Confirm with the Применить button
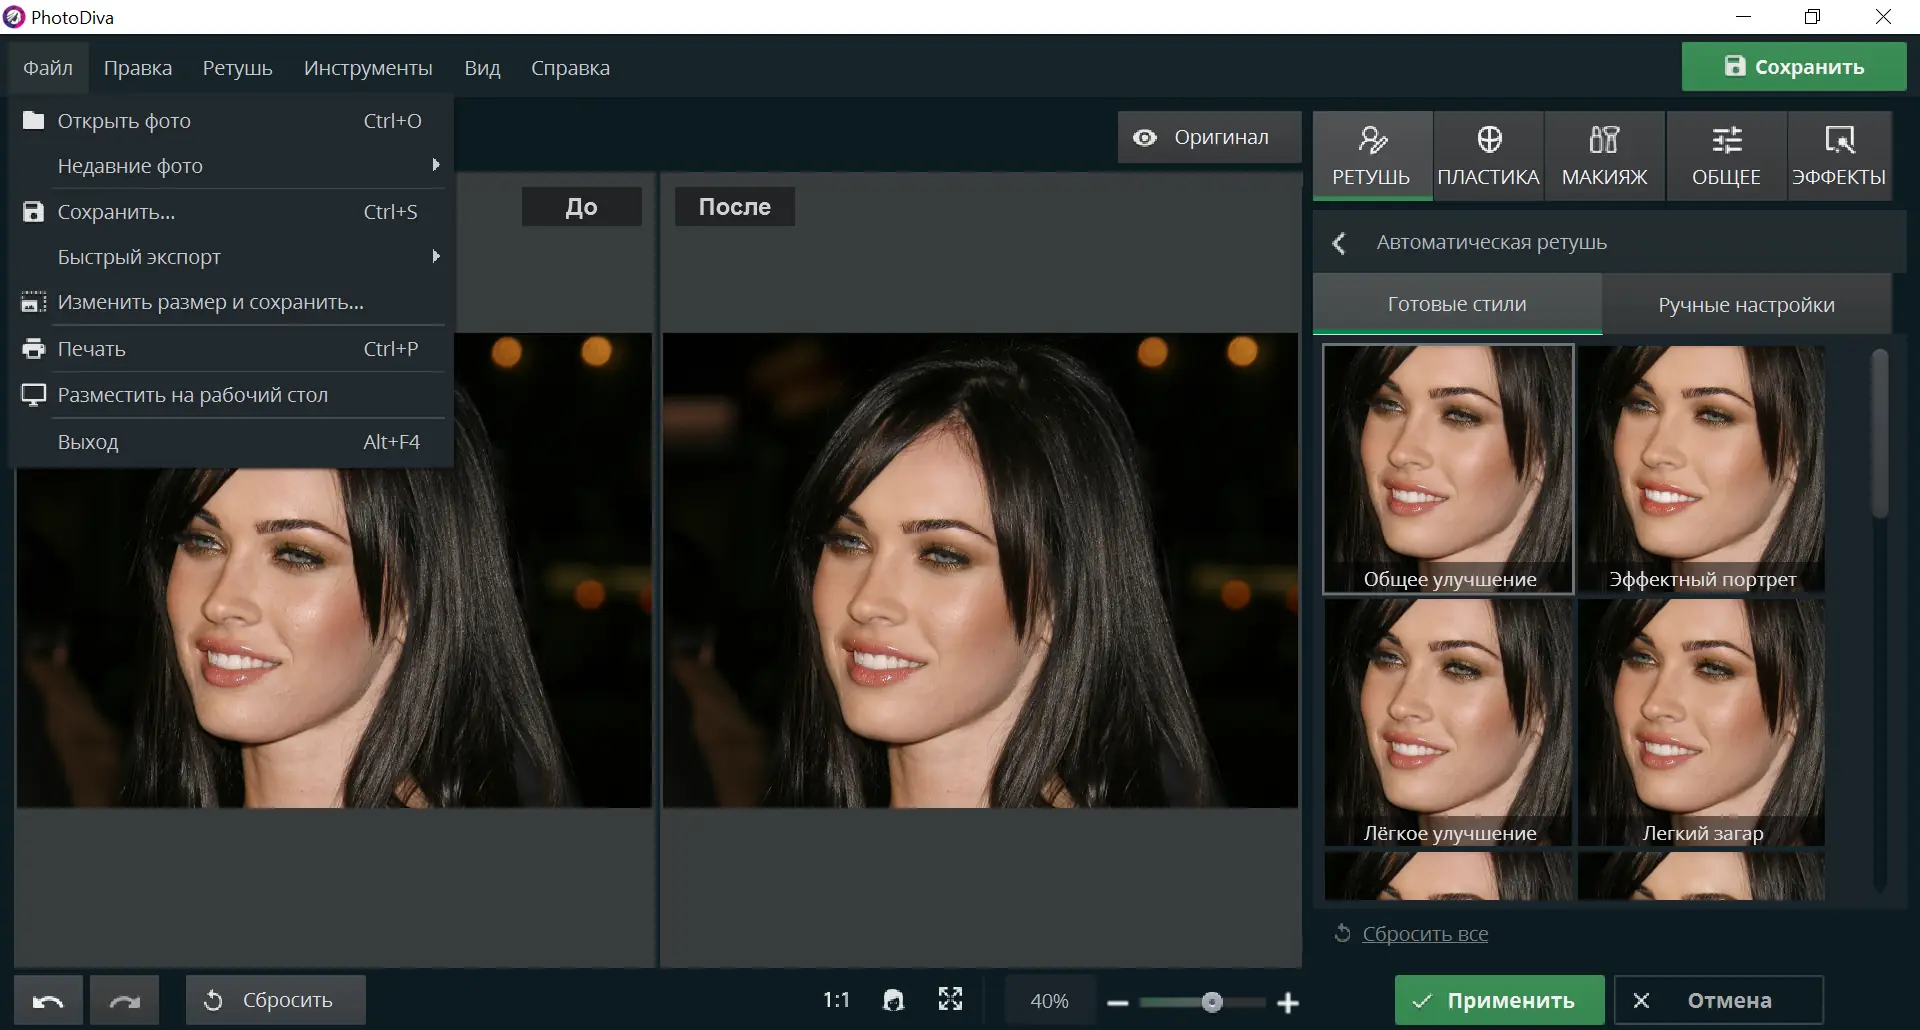 [1499, 1000]
